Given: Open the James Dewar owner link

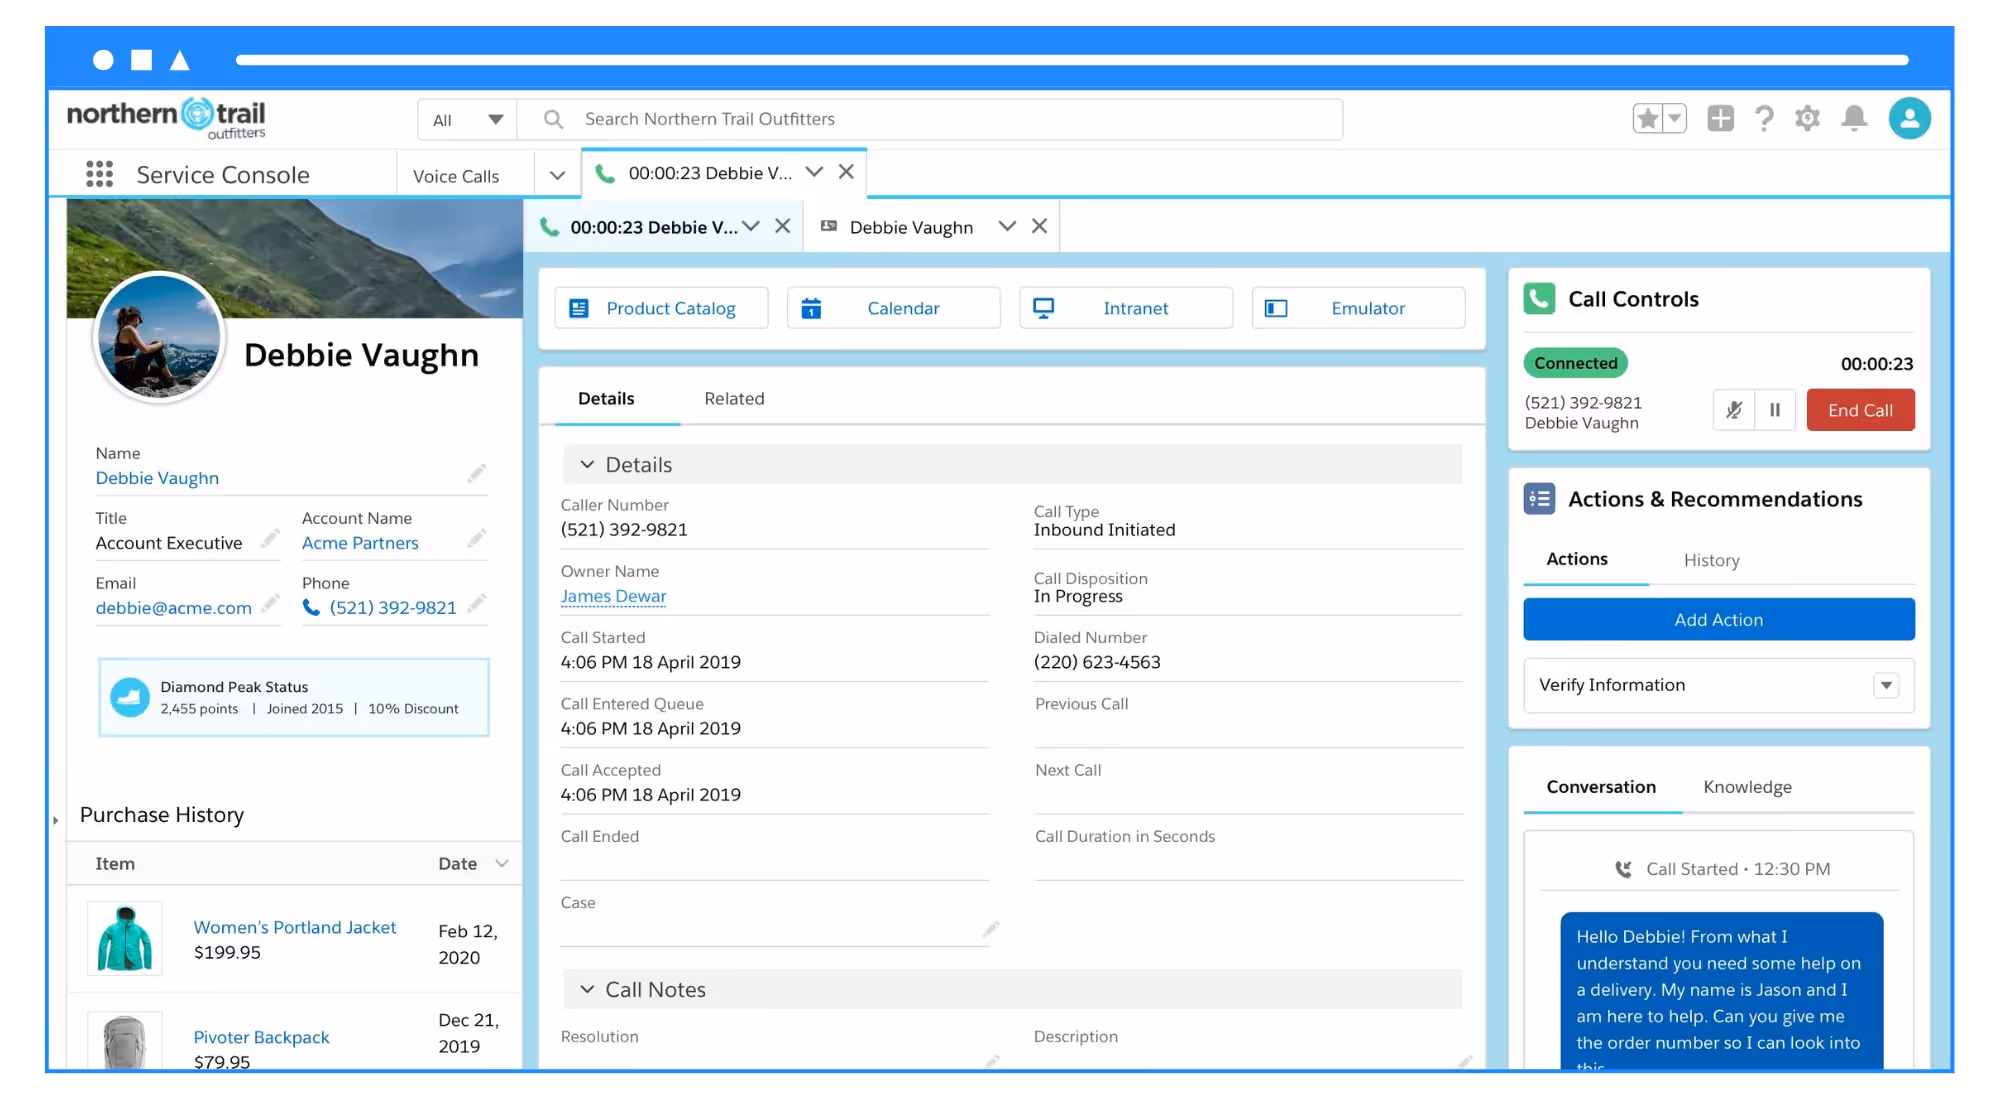Looking at the screenshot, I should [613, 596].
